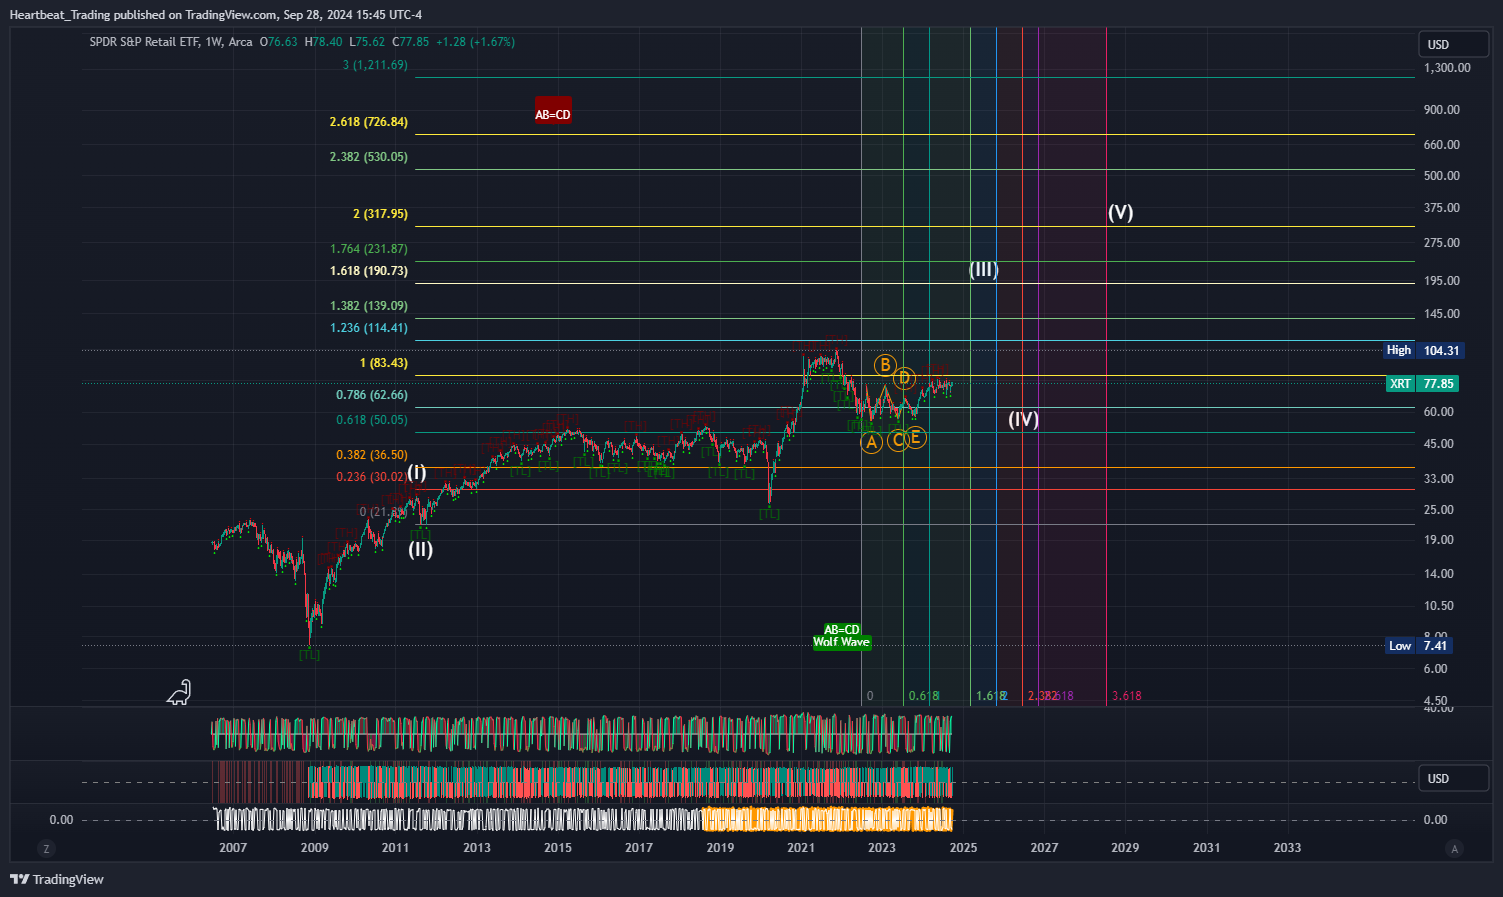Screen dimensions: 1503x897
Task: Select the circled C wave label
Action: [x=898, y=439]
